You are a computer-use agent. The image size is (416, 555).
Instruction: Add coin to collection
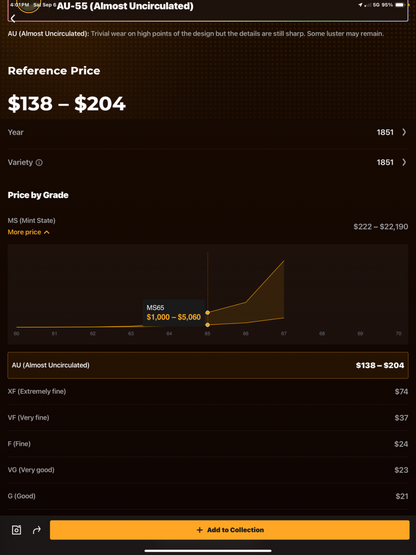[230, 530]
